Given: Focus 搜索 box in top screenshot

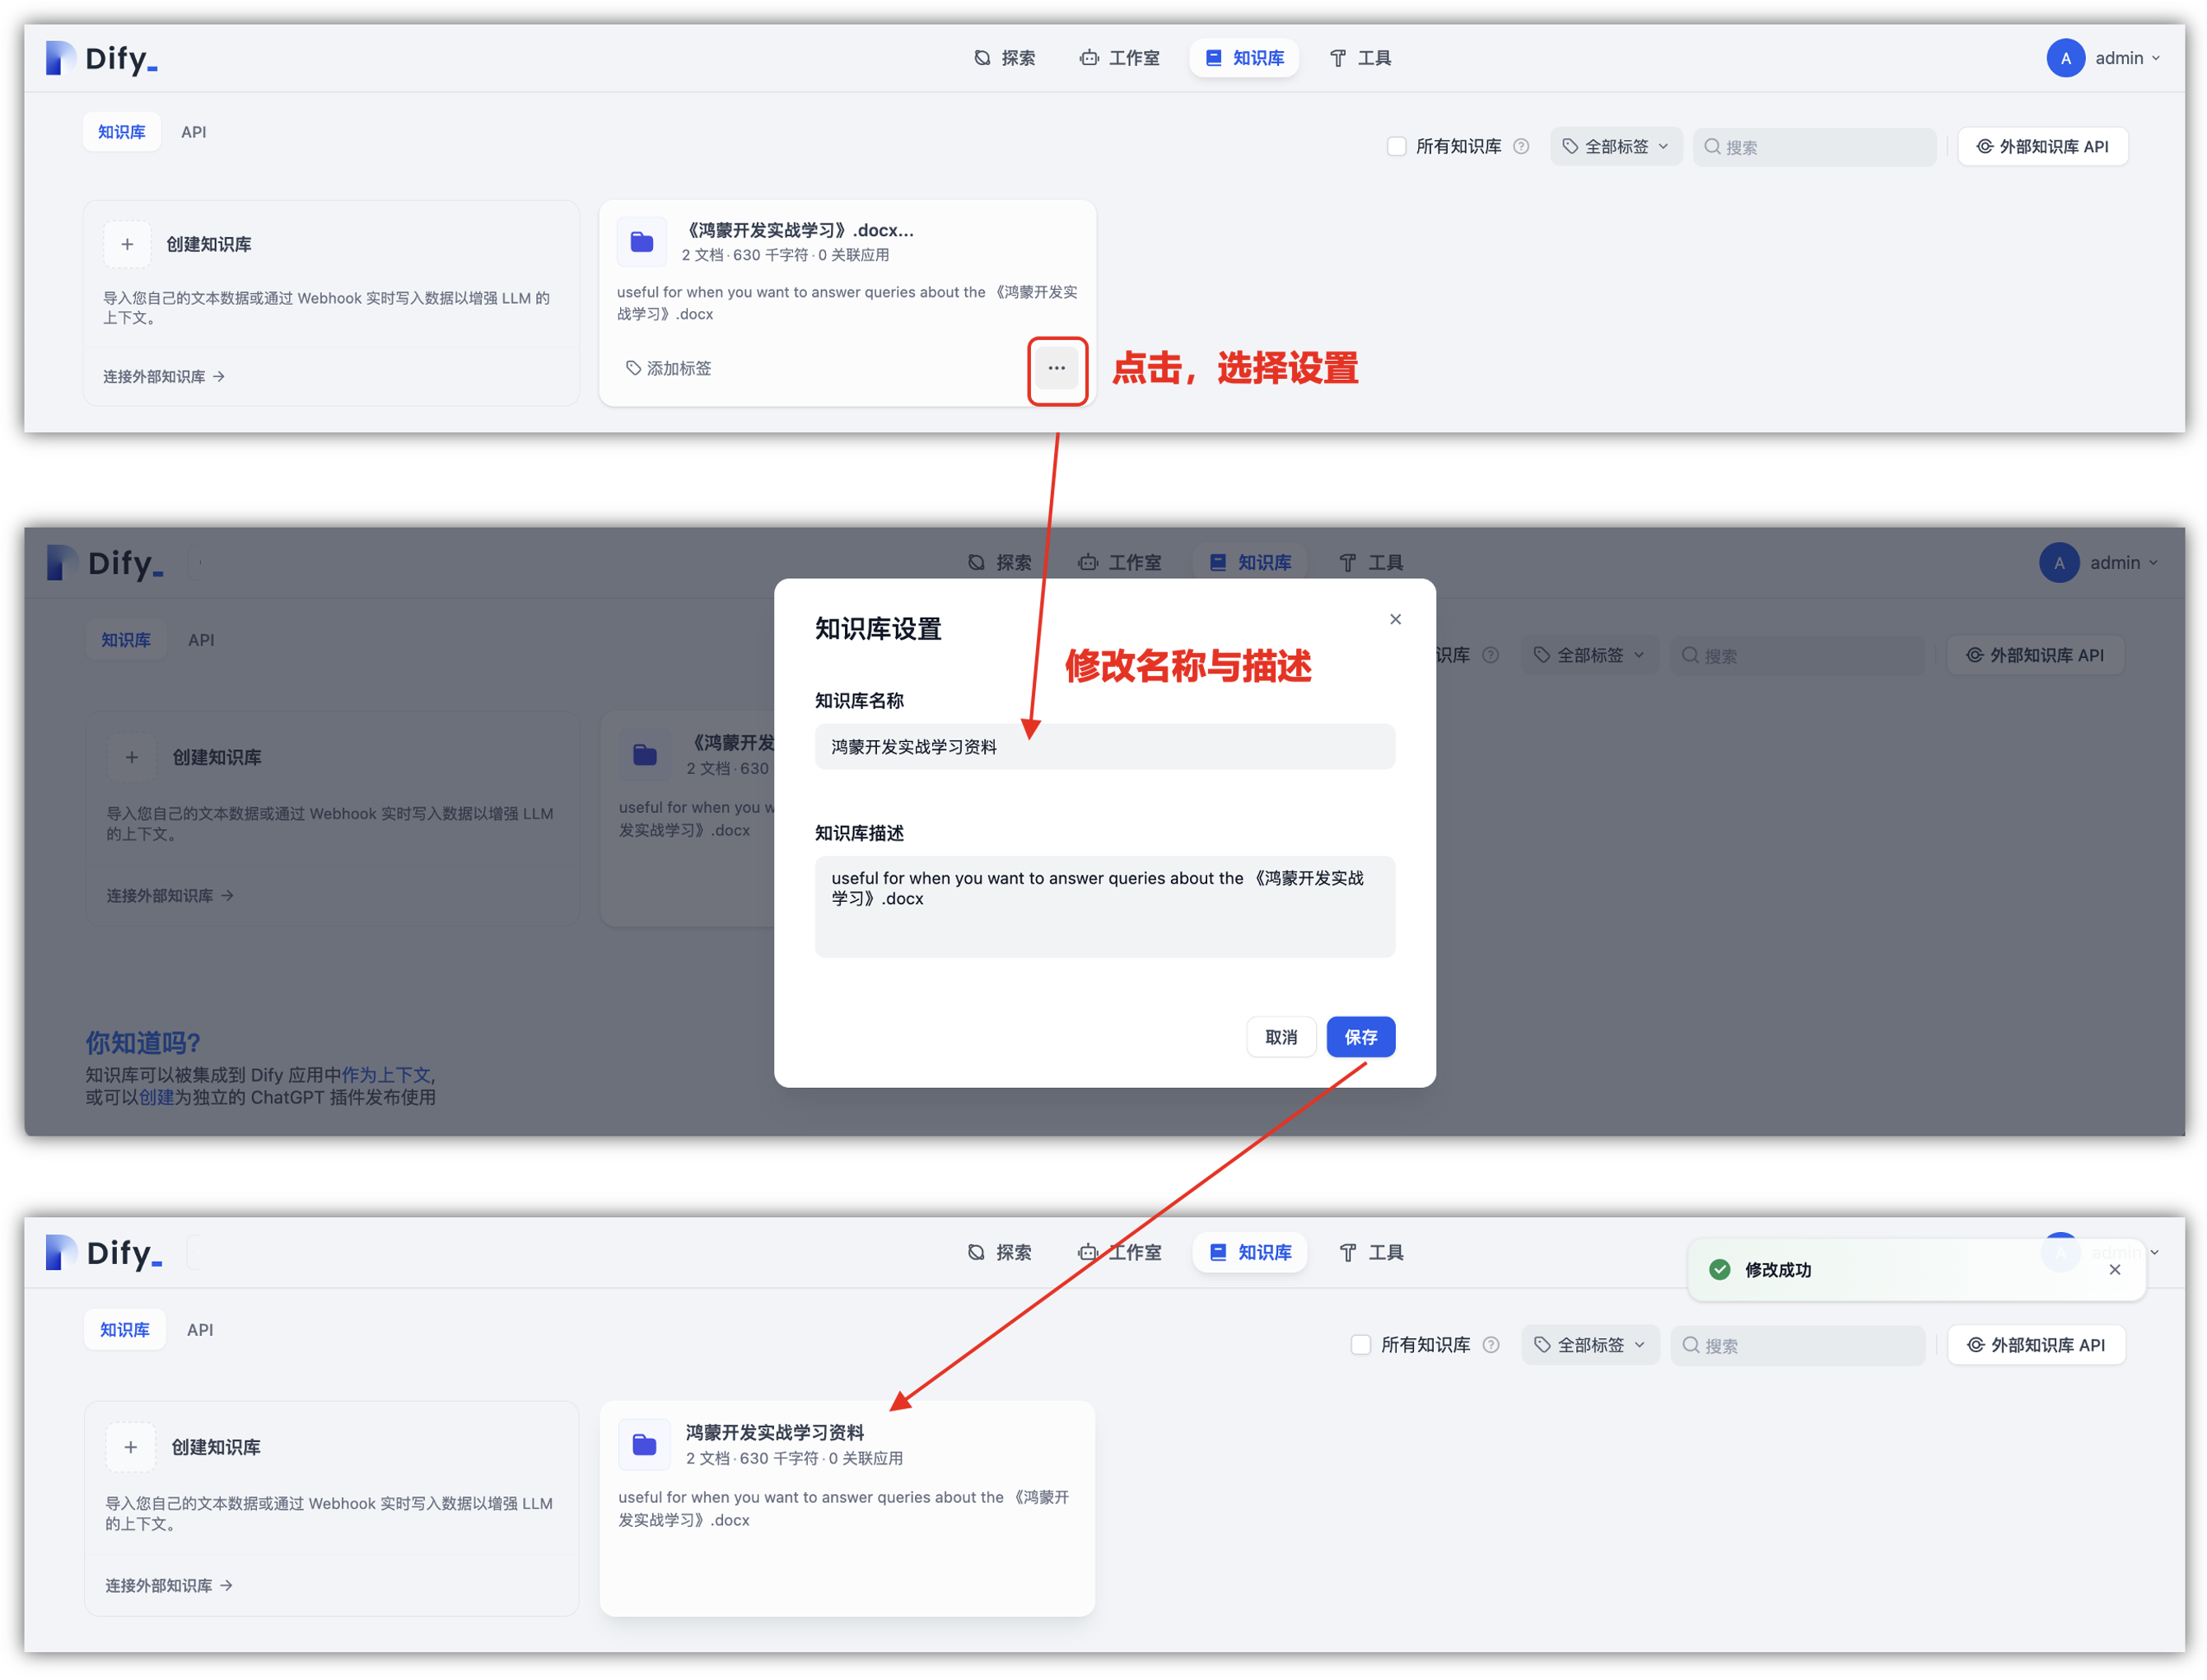Looking at the screenshot, I should (1814, 147).
